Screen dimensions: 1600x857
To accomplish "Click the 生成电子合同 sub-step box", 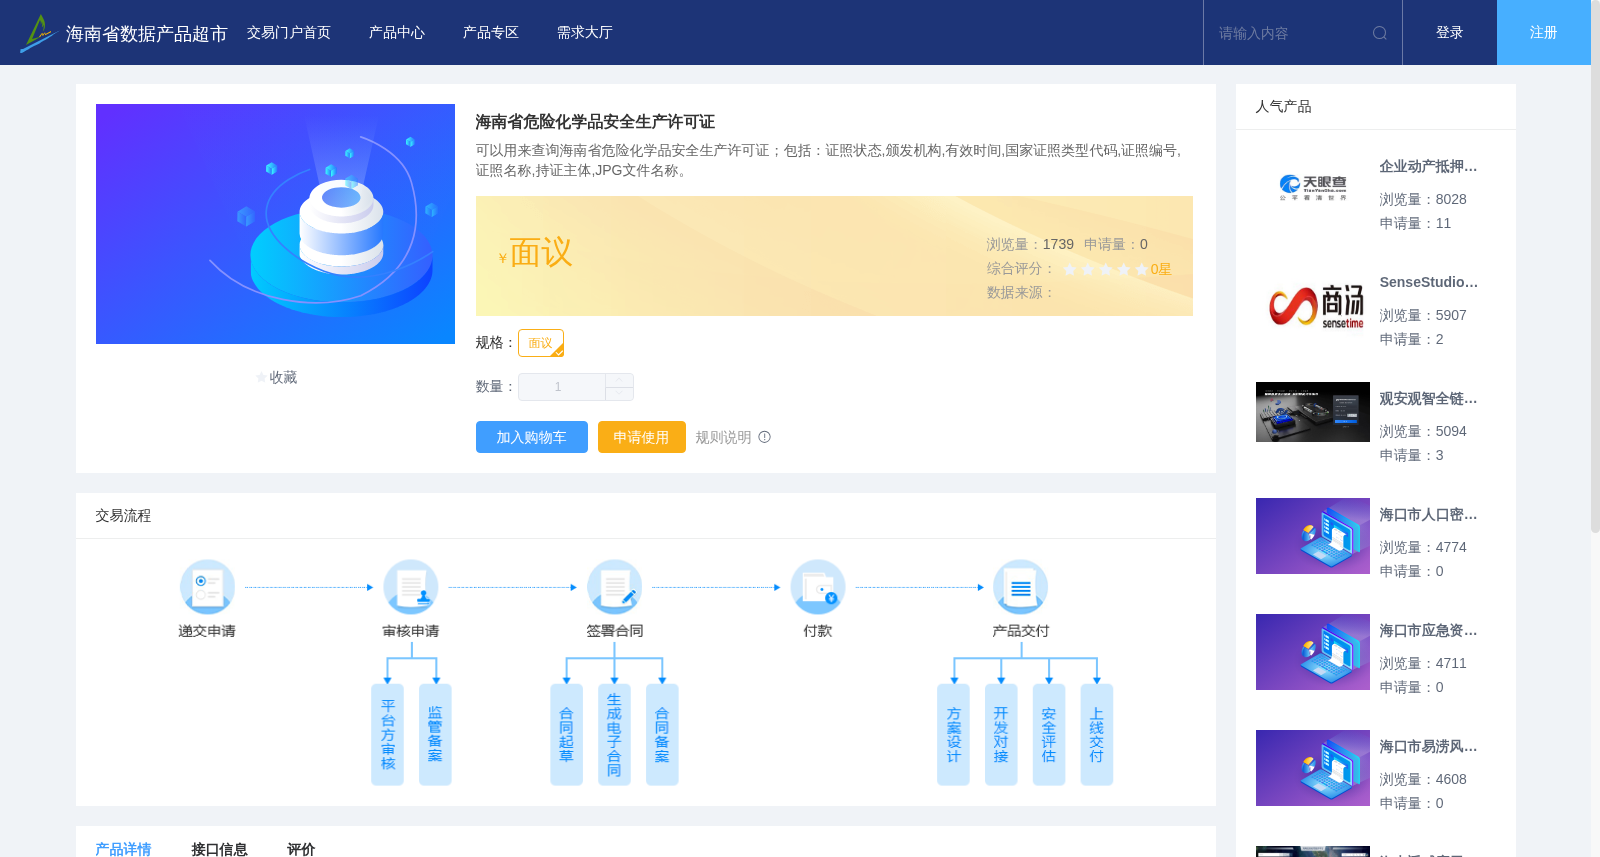I will [x=614, y=735].
